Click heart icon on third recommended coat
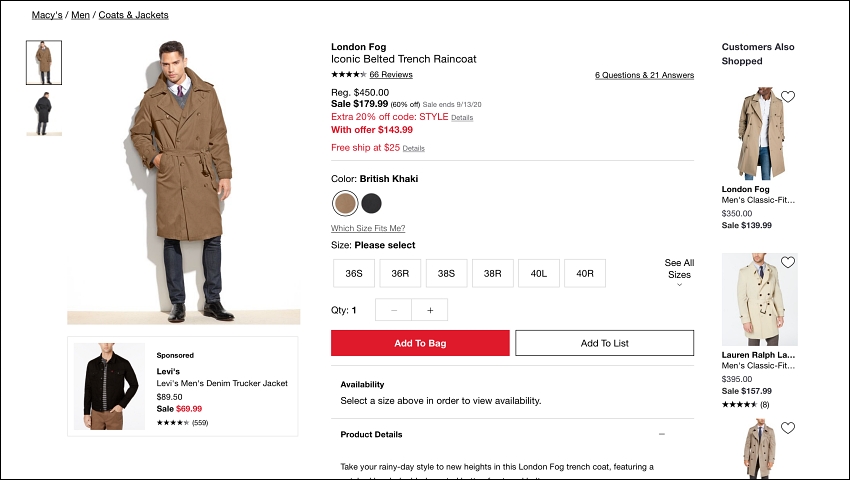Screen dimensions: 850x480 (788, 428)
